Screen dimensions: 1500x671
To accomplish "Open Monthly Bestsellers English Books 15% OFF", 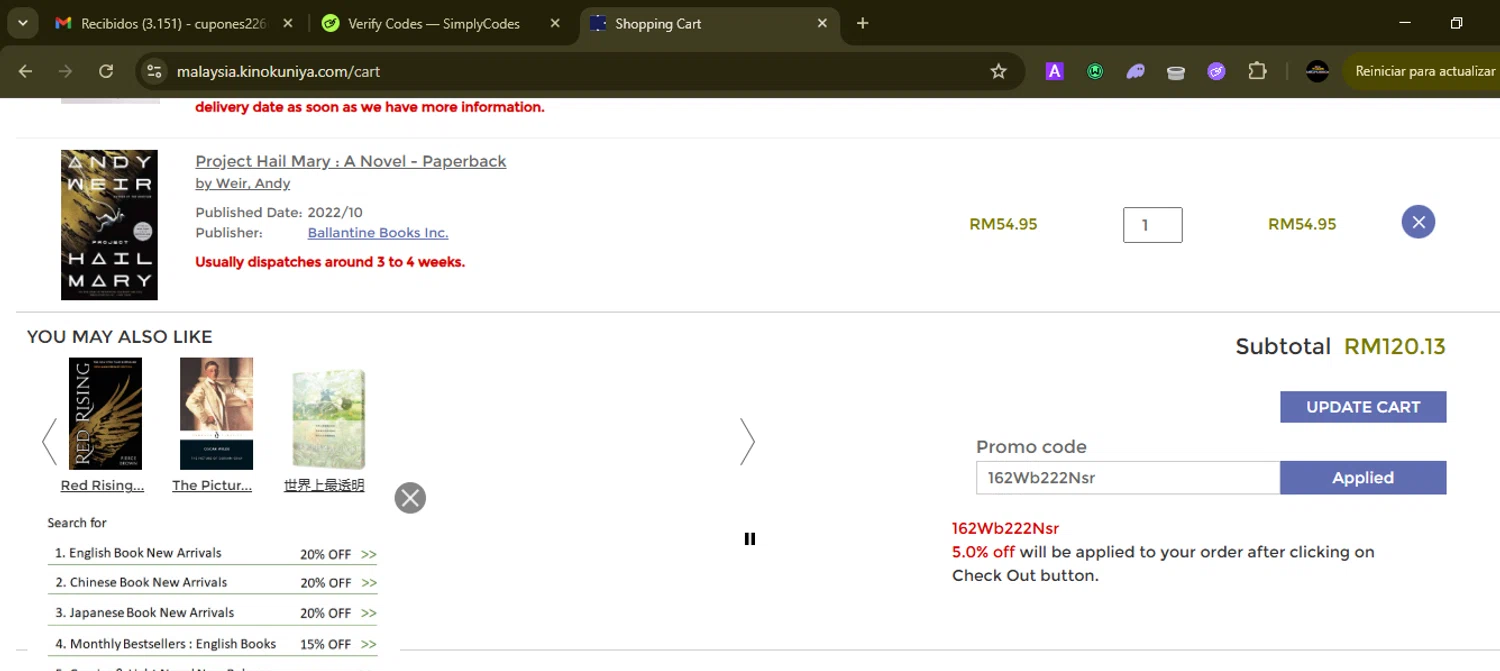I will [x=213, y=644].
